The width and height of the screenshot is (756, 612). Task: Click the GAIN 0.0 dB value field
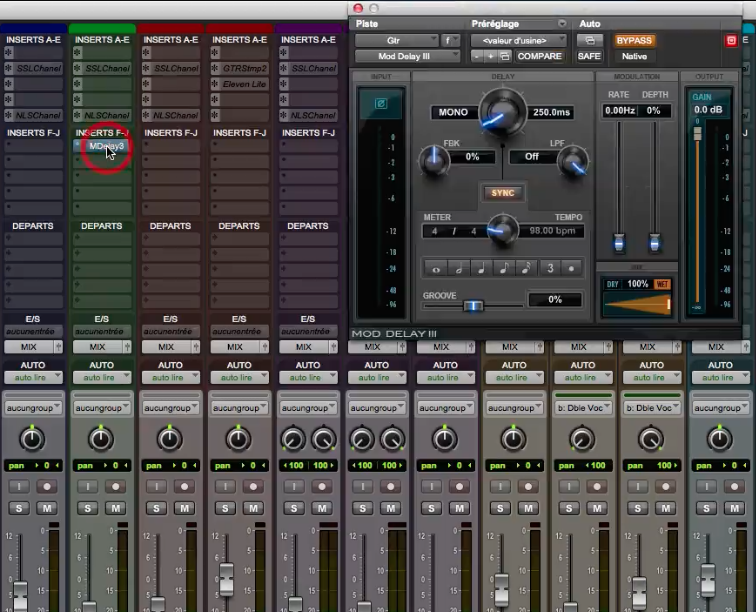pos(708,110)
